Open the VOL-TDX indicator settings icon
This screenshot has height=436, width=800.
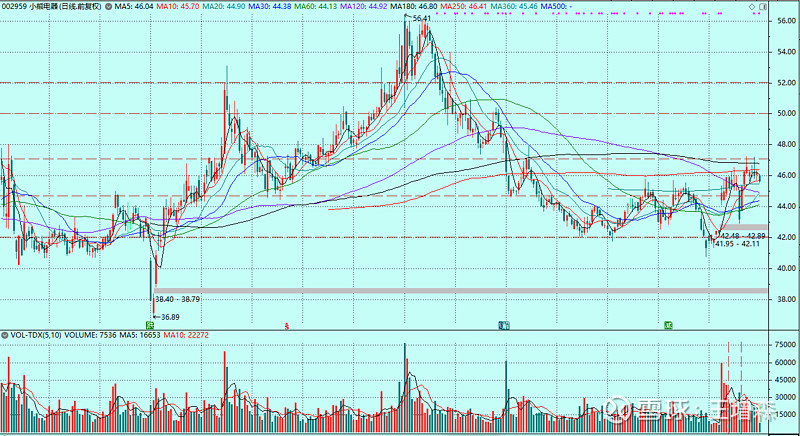tap(5, 335)
